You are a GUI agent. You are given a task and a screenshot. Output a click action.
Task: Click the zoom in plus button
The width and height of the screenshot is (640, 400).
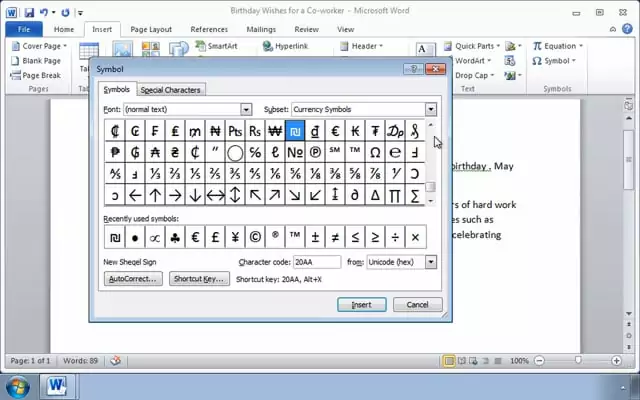pos(616,361)
